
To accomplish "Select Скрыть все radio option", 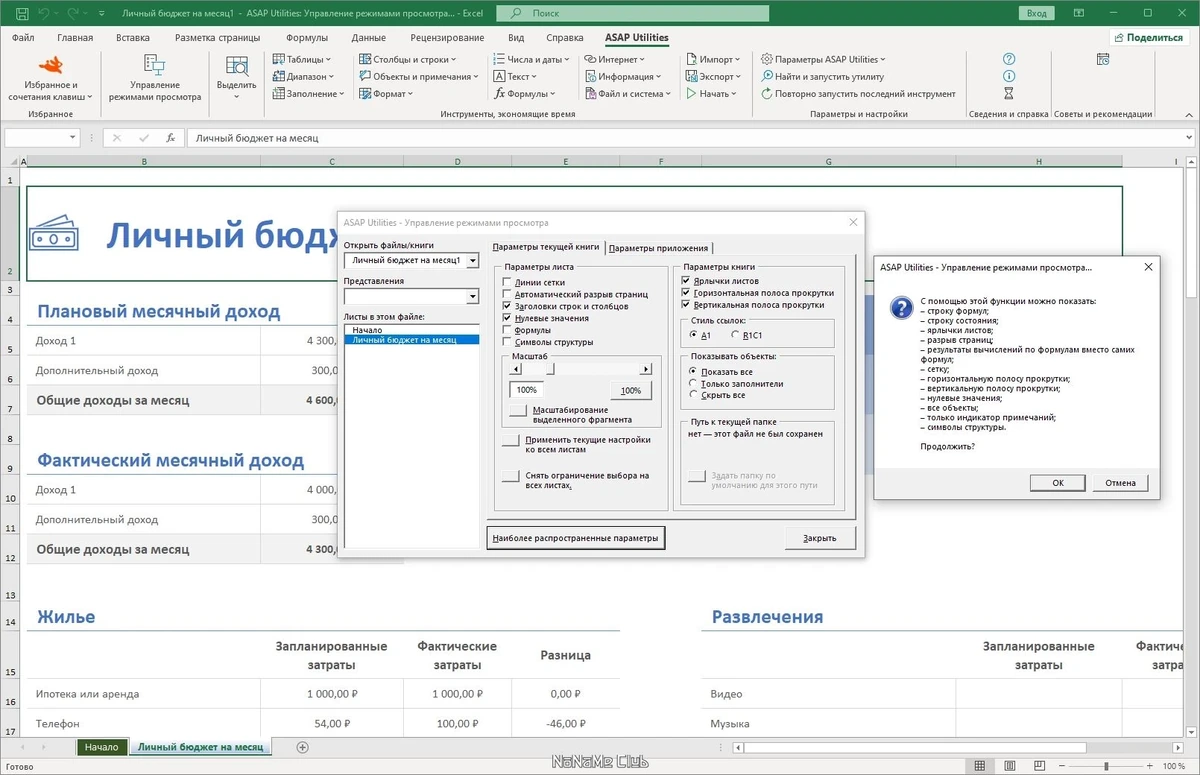I will [x=694, y=395].
